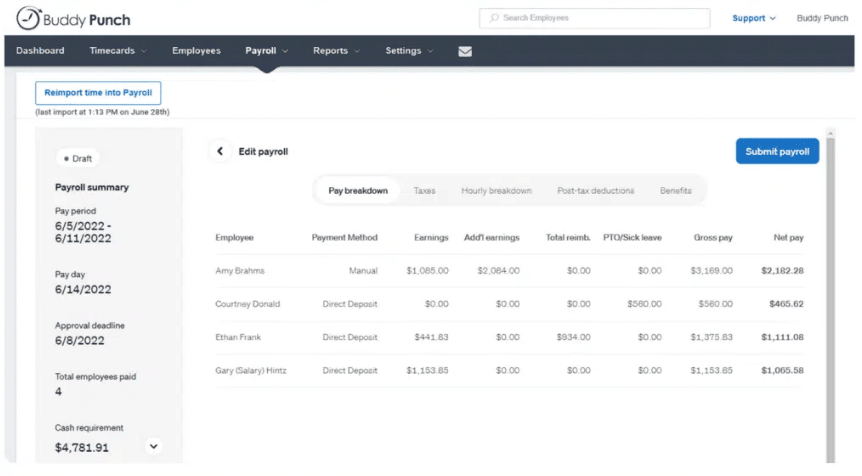Image resolution: width=862 pixels, height=476 pixels.
Task: Open the Reports dropdown menu
Action: click(x=336, y=51)
